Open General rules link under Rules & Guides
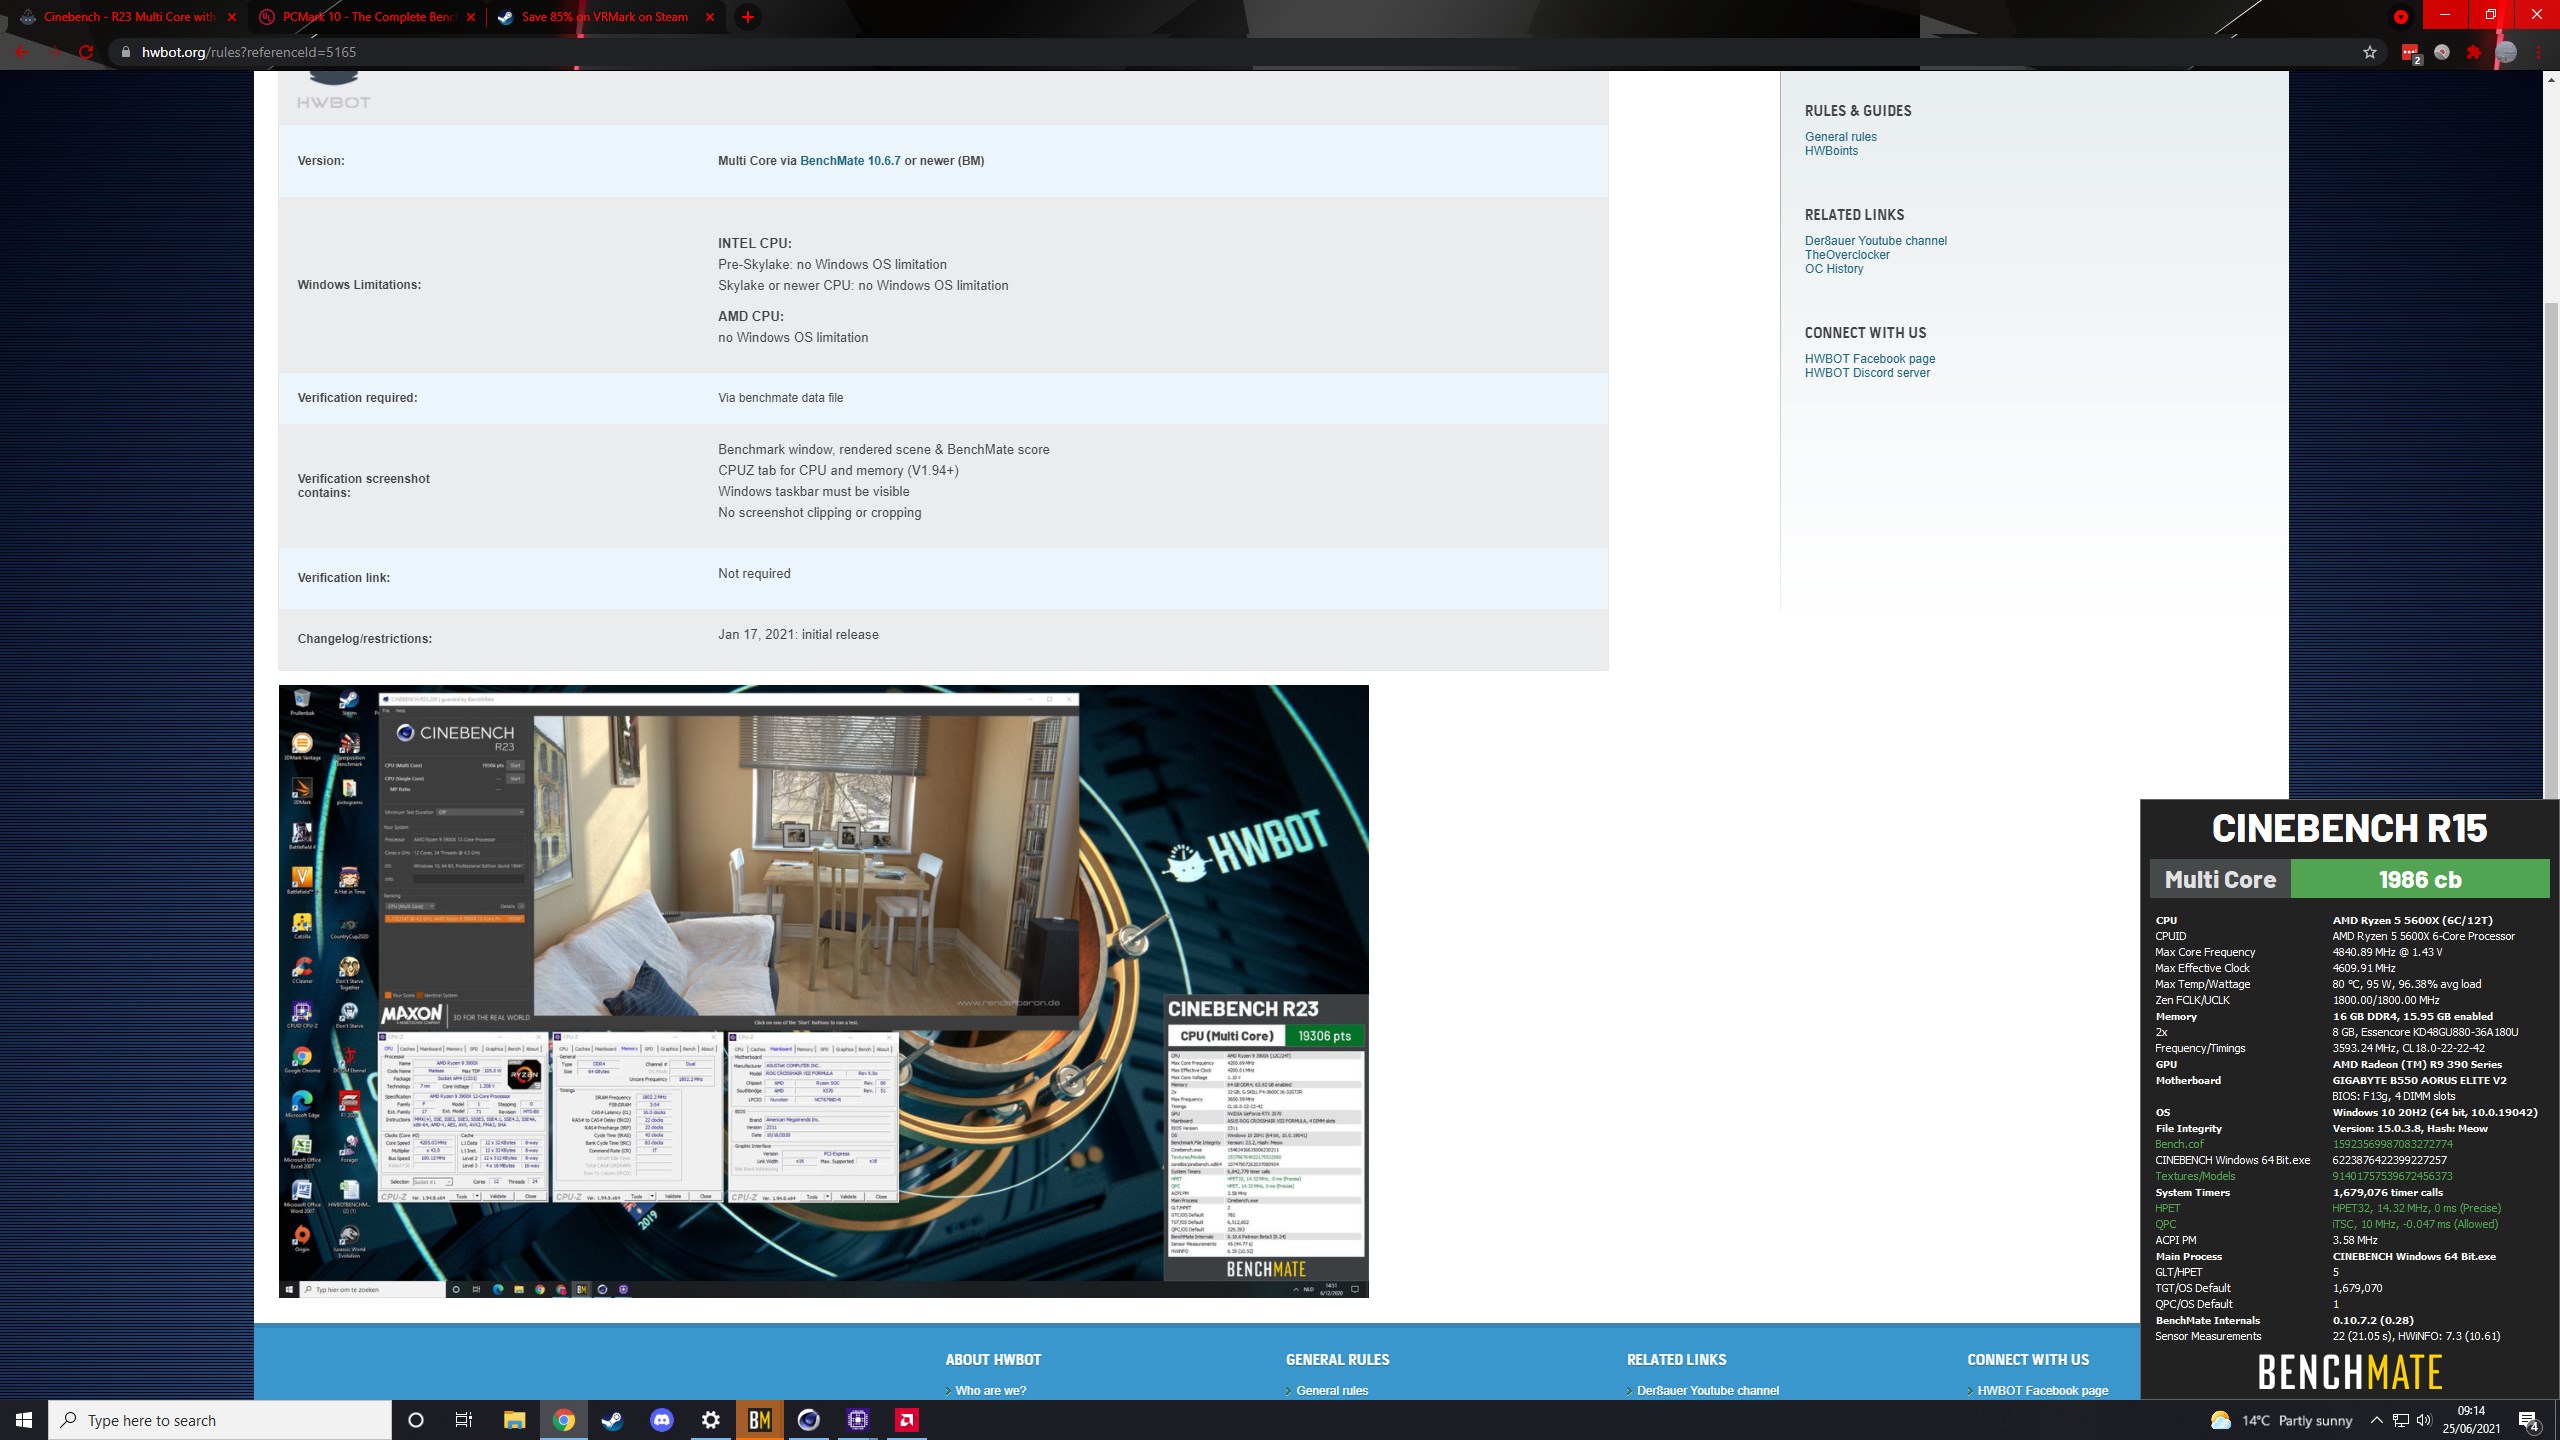 [x=1840, y=137]
